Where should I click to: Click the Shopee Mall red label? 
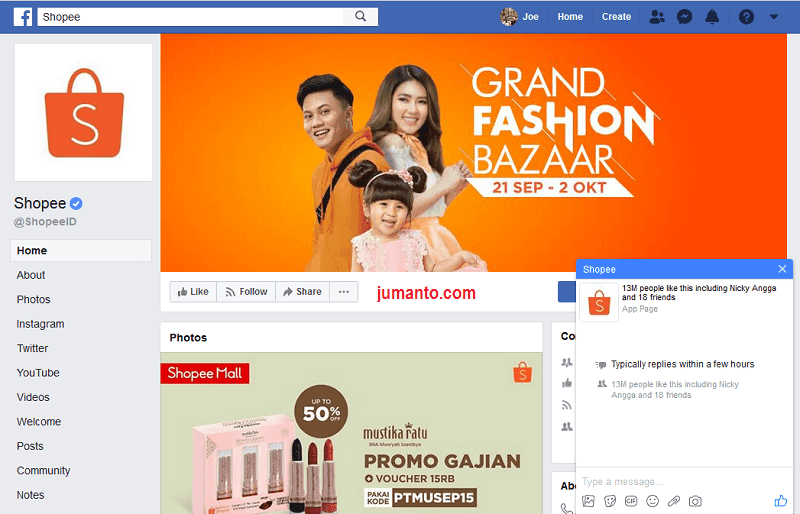pyautogui.click(x=205, y=373)
